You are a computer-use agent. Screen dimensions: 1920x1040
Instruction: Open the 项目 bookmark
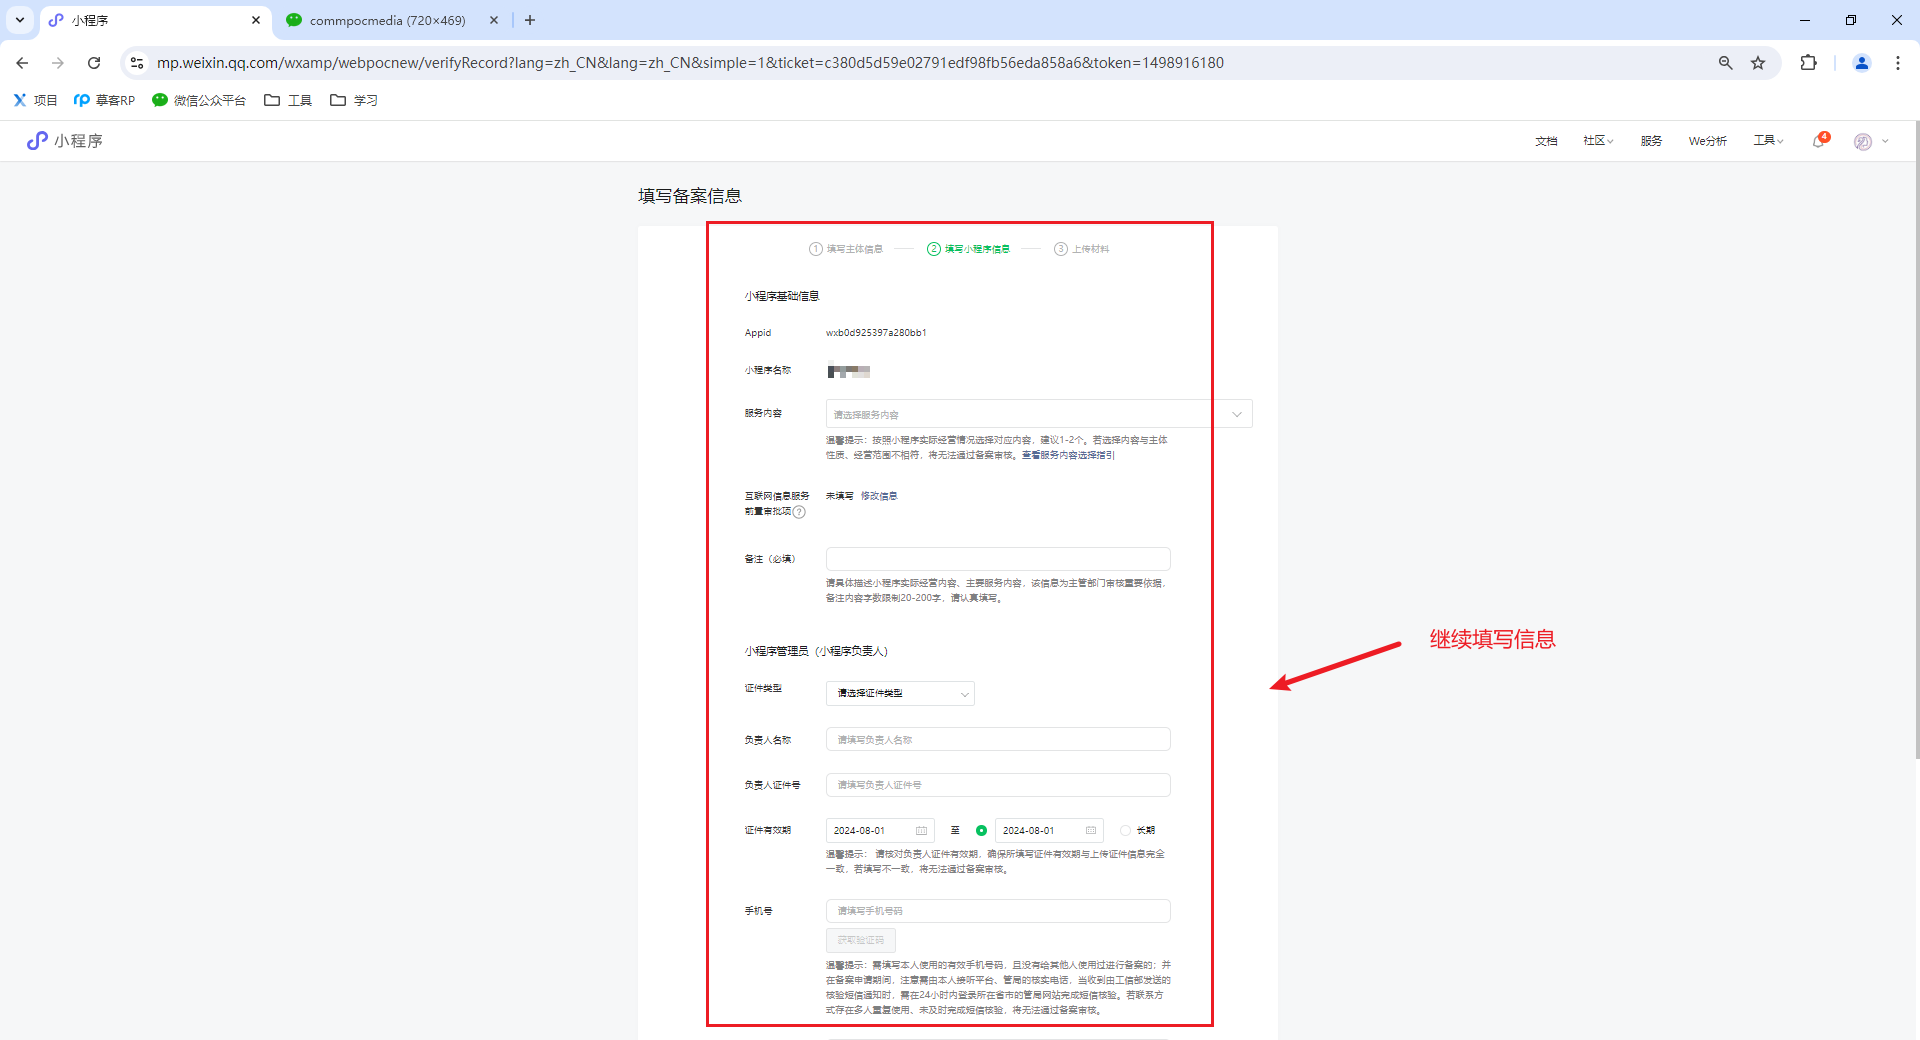(35, 100)
